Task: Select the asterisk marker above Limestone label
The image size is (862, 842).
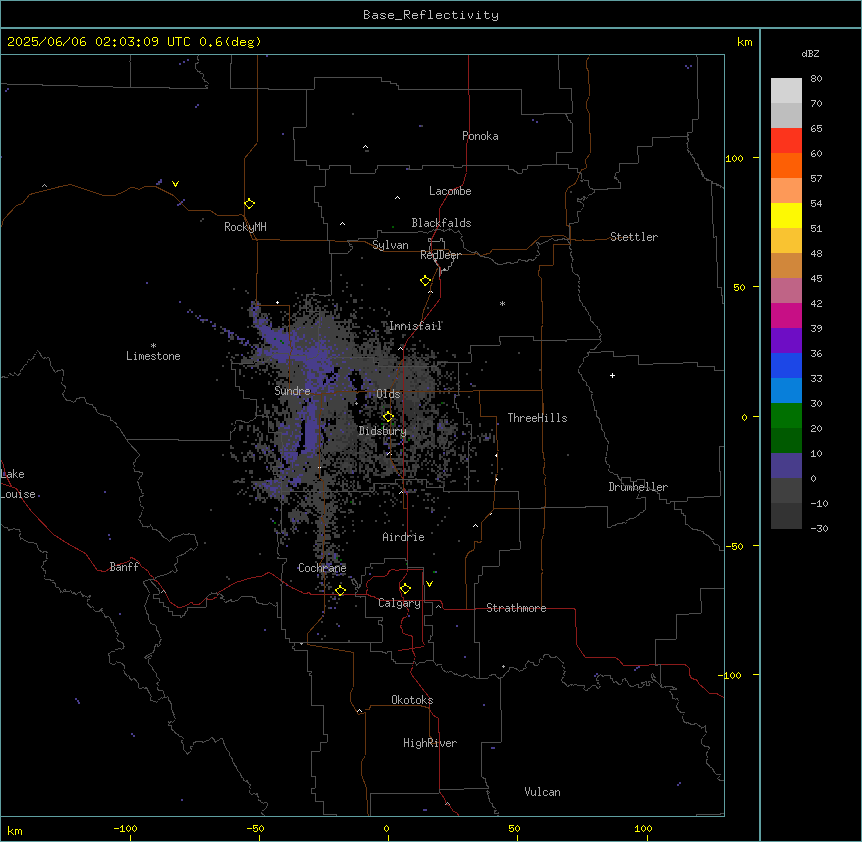Action: (153, 346)
